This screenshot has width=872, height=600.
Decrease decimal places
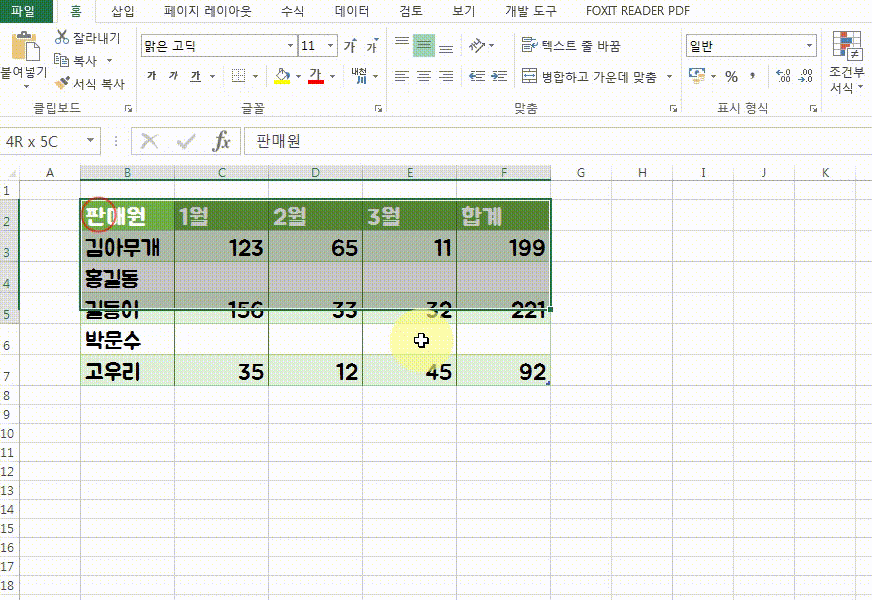tap(805, 76)
